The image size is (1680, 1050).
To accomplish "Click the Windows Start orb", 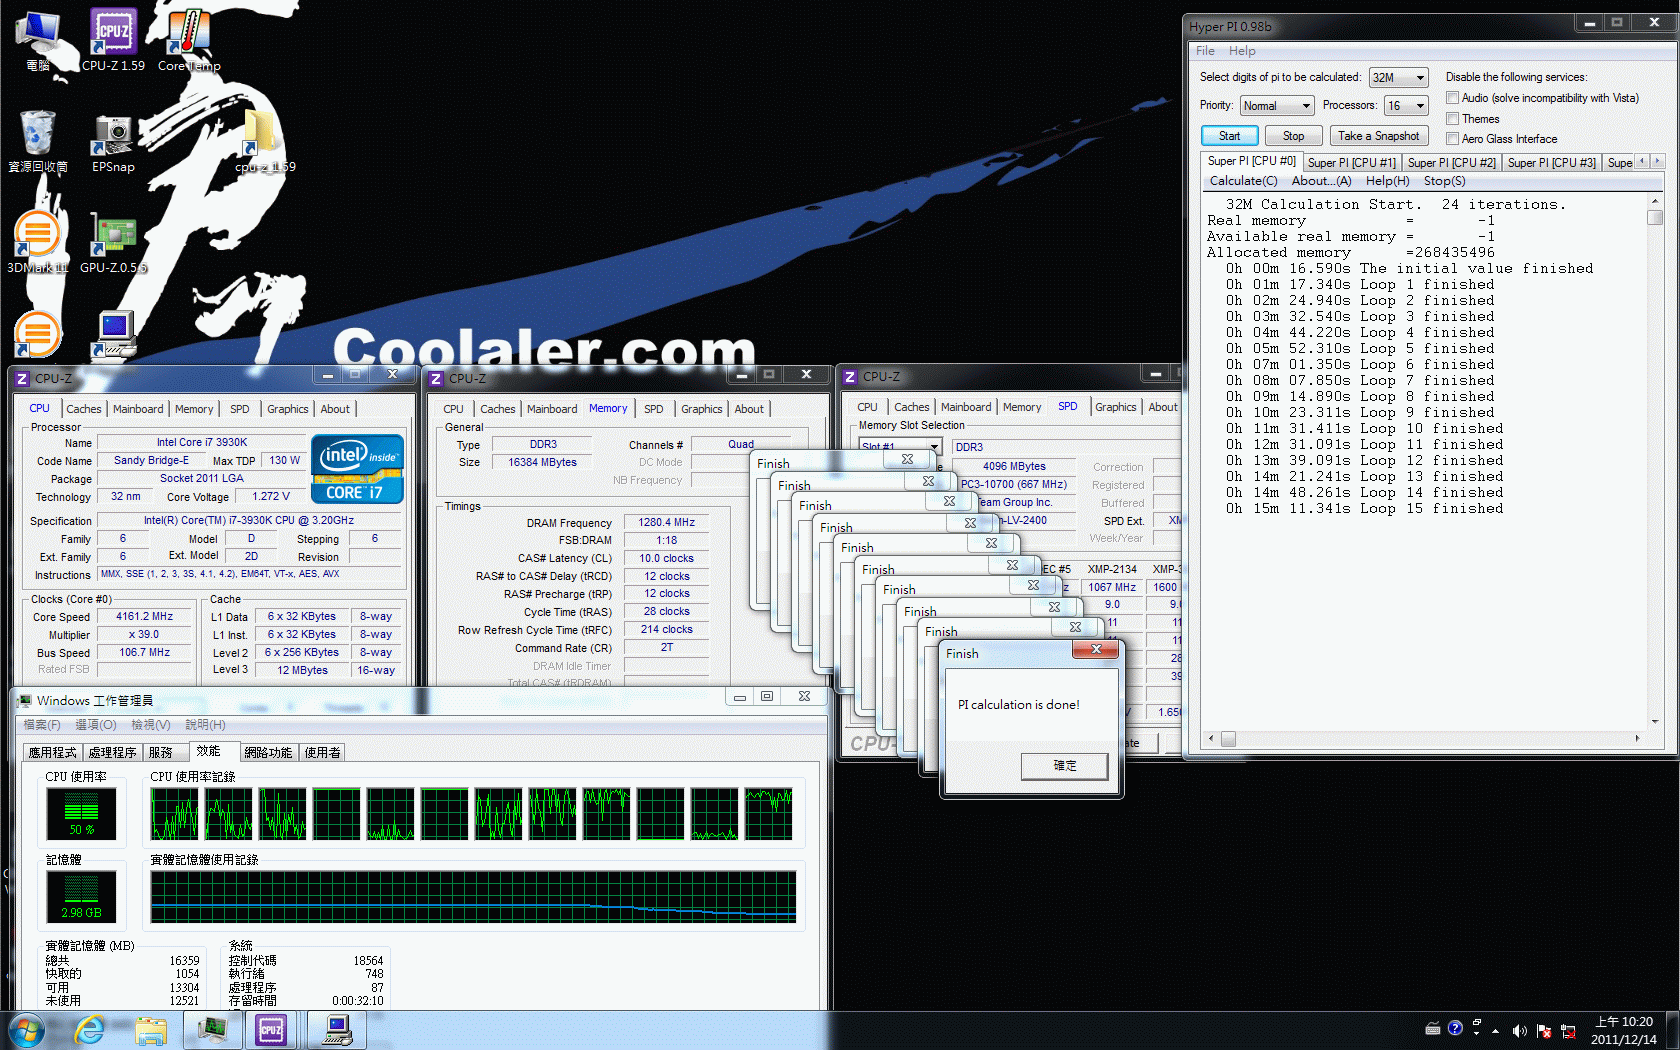I will 27,1030.
